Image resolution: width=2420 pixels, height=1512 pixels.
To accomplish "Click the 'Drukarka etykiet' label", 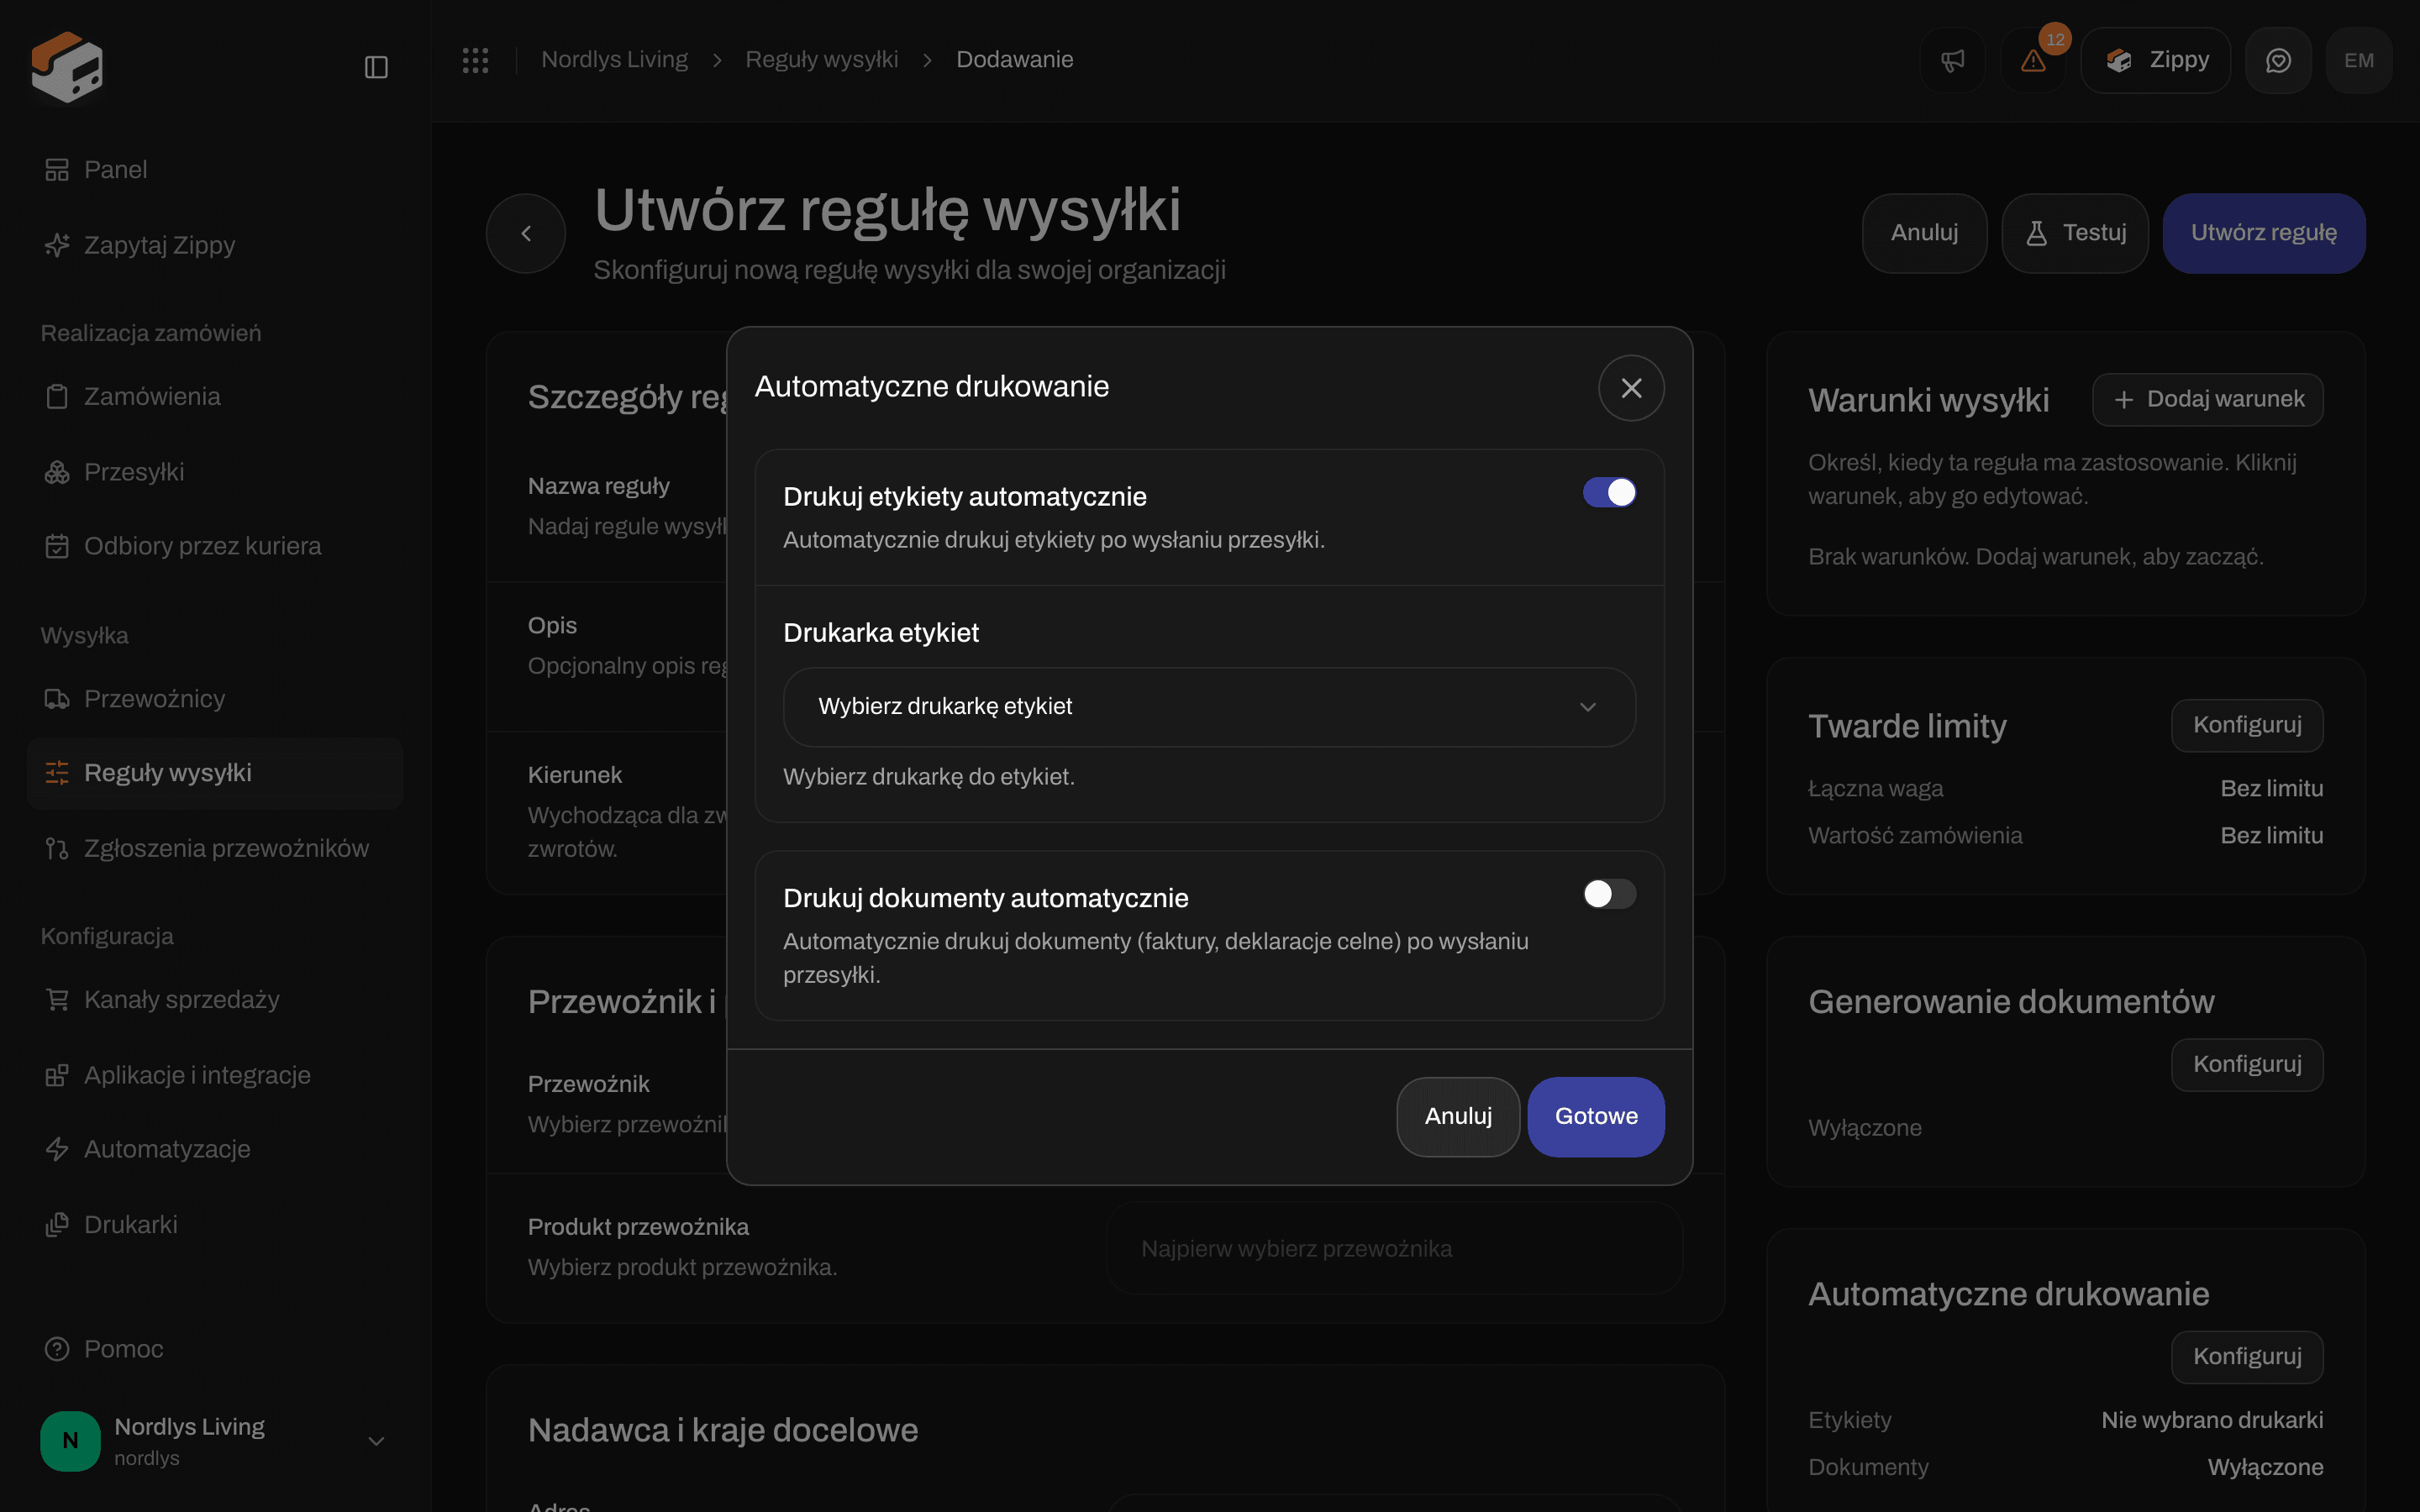I will point(881,633).
